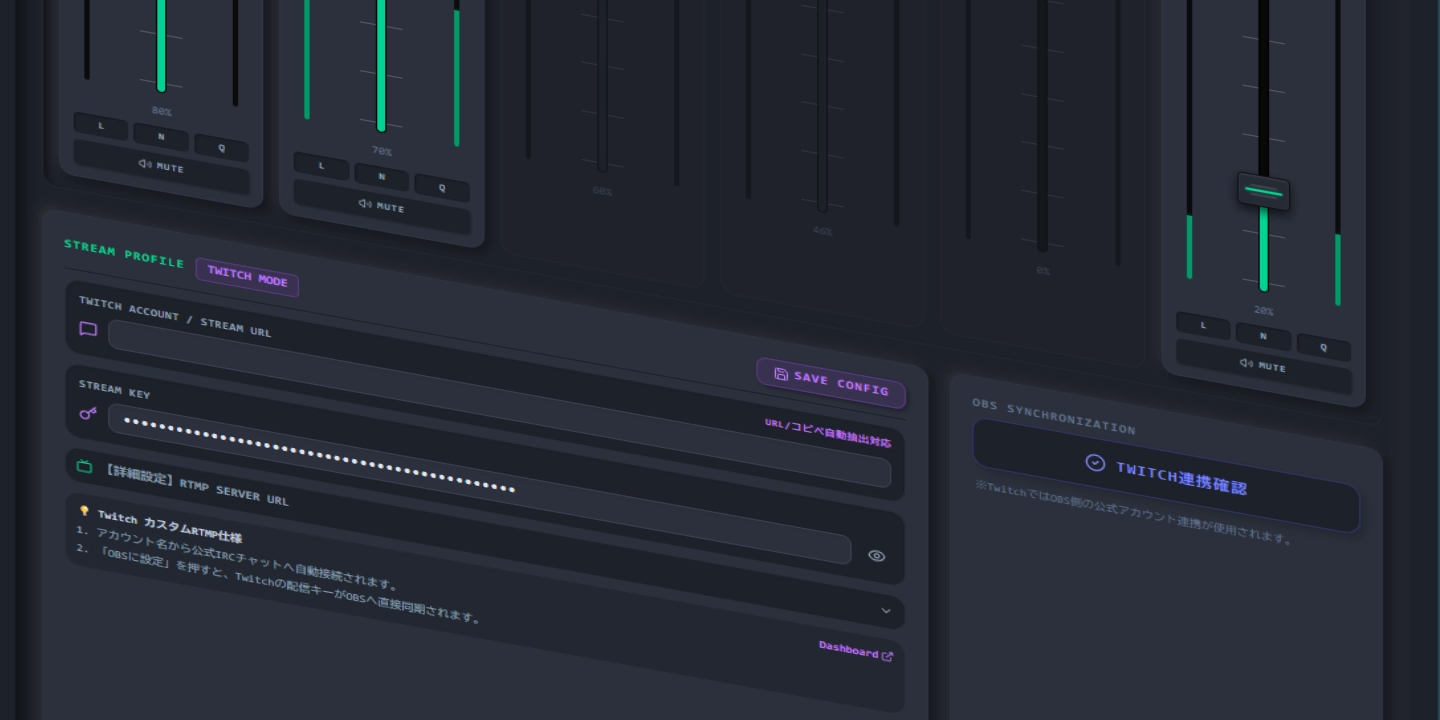Viewport: 1440px width, 720px height.
Task: Click the OBS Synchronization heading
Action: [x=1054, y=416]
